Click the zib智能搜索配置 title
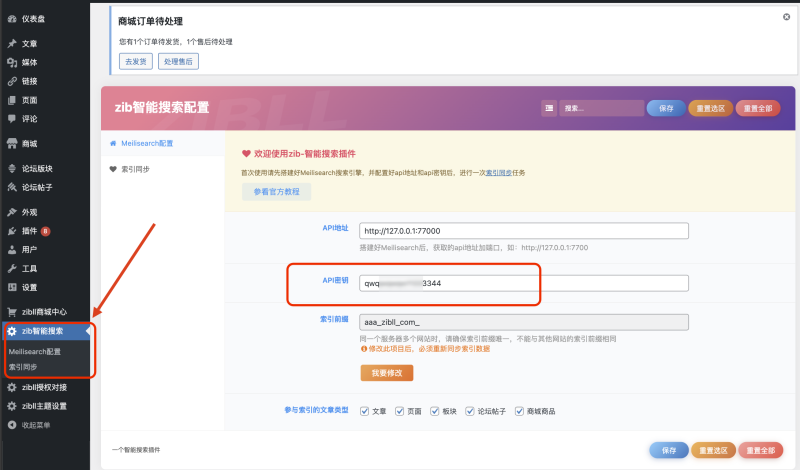The height and width of the screenshot is (470, 800). tap(162, 107)
